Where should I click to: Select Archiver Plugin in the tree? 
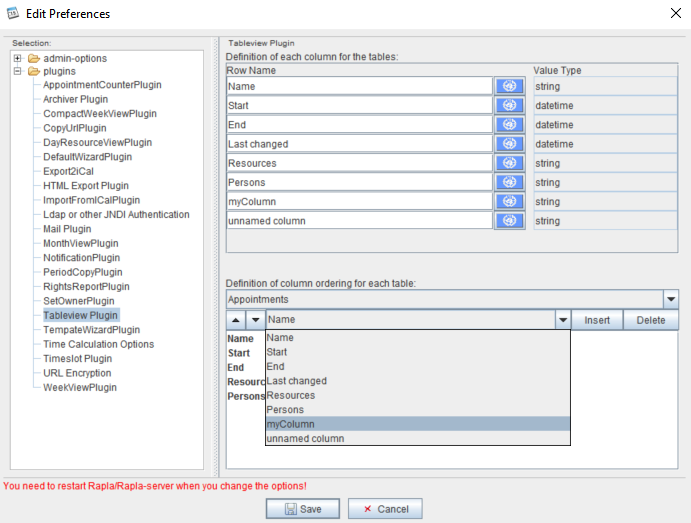75,99
